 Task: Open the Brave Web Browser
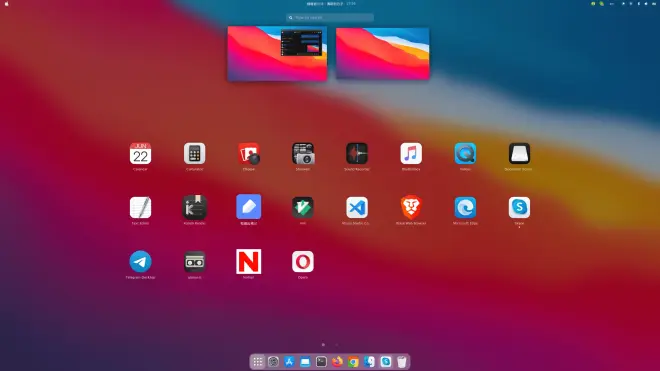pos(411,208)
